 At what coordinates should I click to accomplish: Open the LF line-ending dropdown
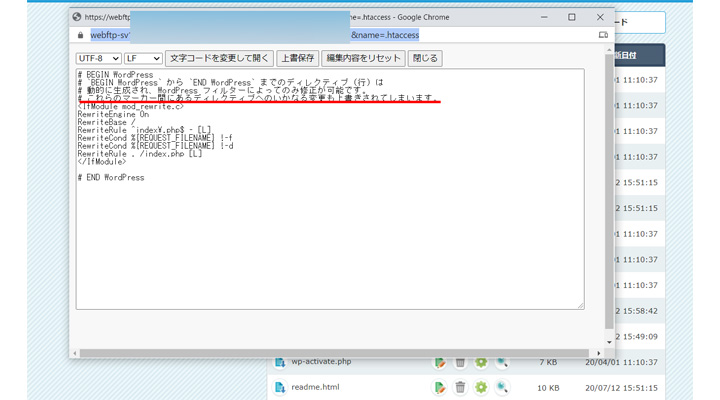point(143,58)
